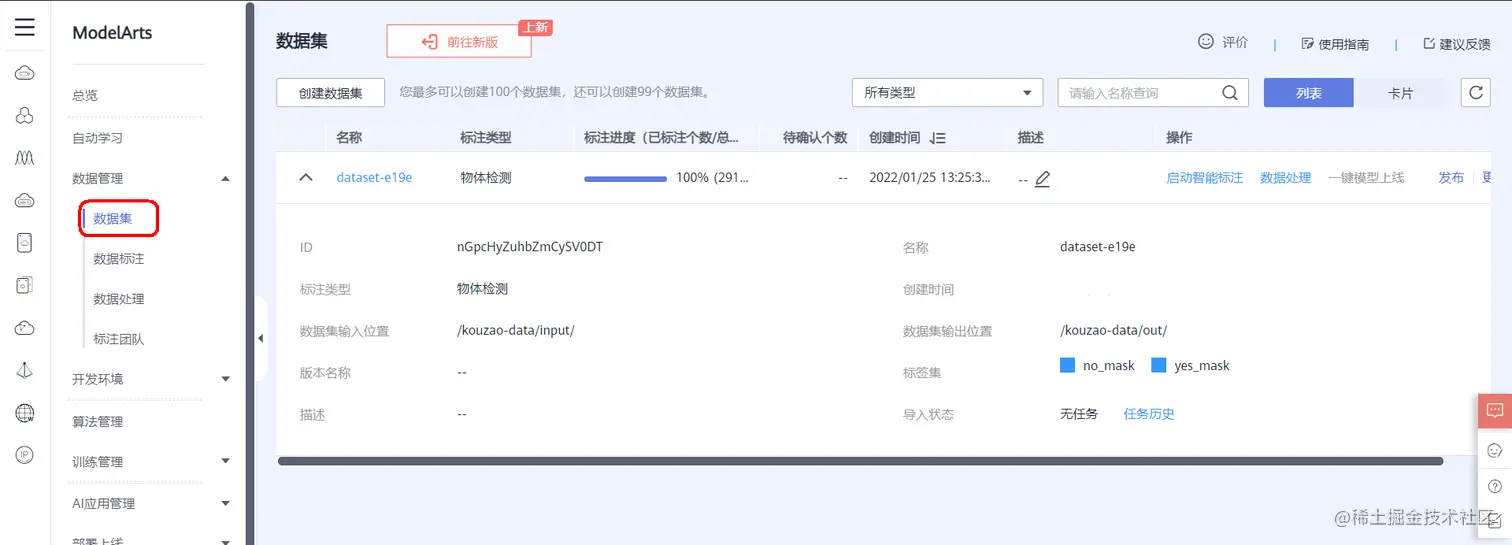Go to 数据处理 in the sidebar
The height and width of the screenshot is (545, 1512).
click(x=118, y=299)
